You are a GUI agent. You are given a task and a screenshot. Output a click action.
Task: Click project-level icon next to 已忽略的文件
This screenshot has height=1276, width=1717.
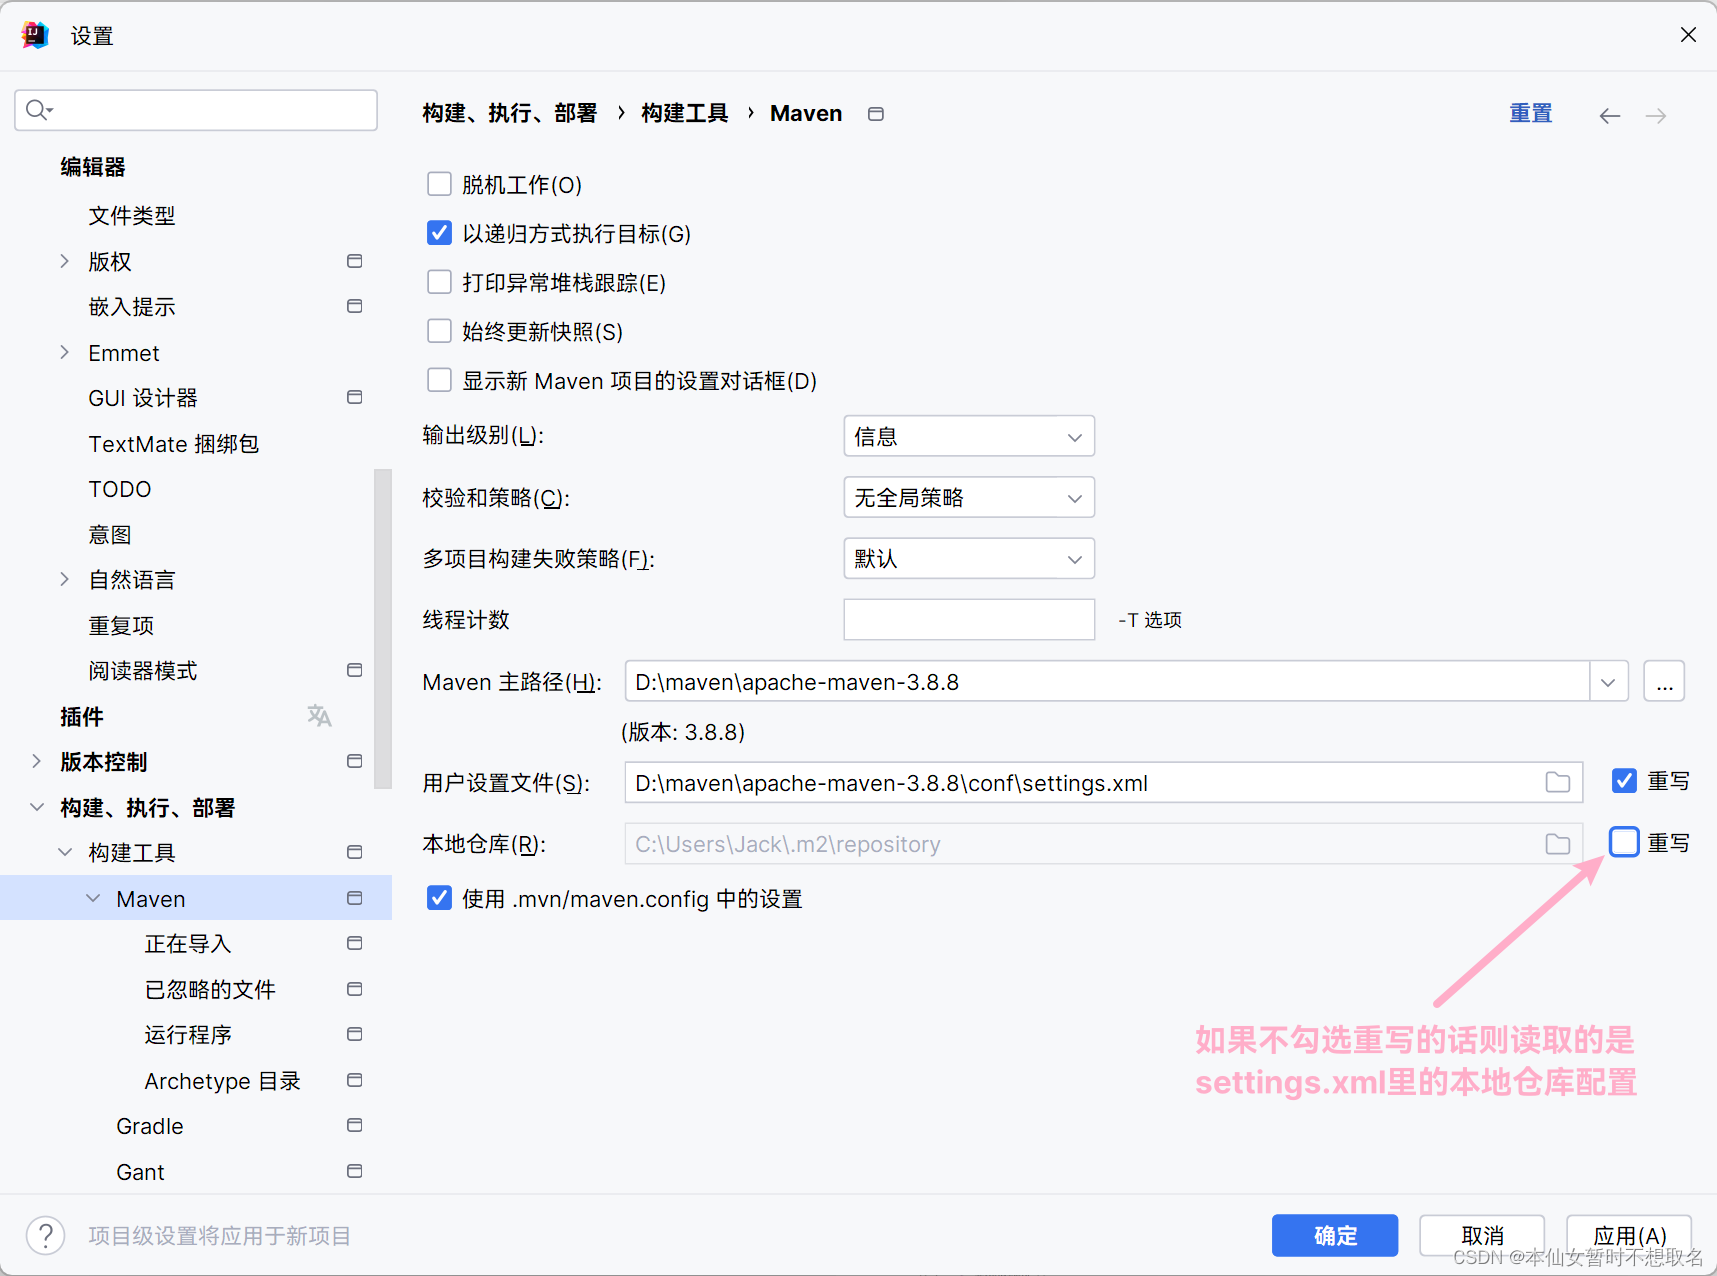pos(354,989)
